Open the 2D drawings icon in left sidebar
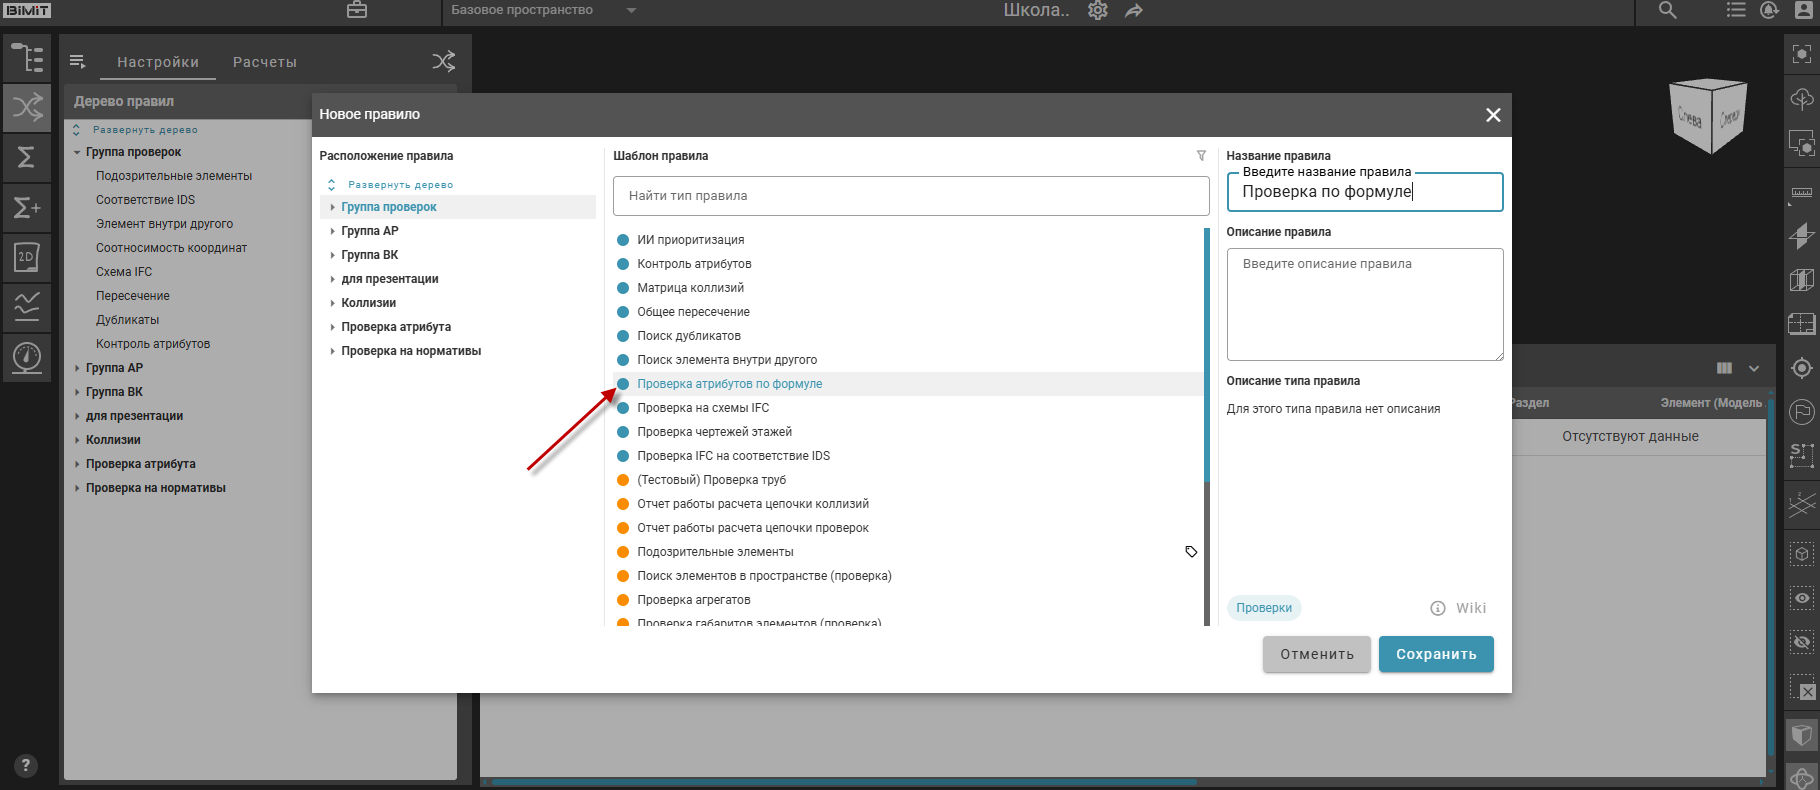Image resolution: width=1820 pixels, height=790 pixels. (x=27, y=257)
